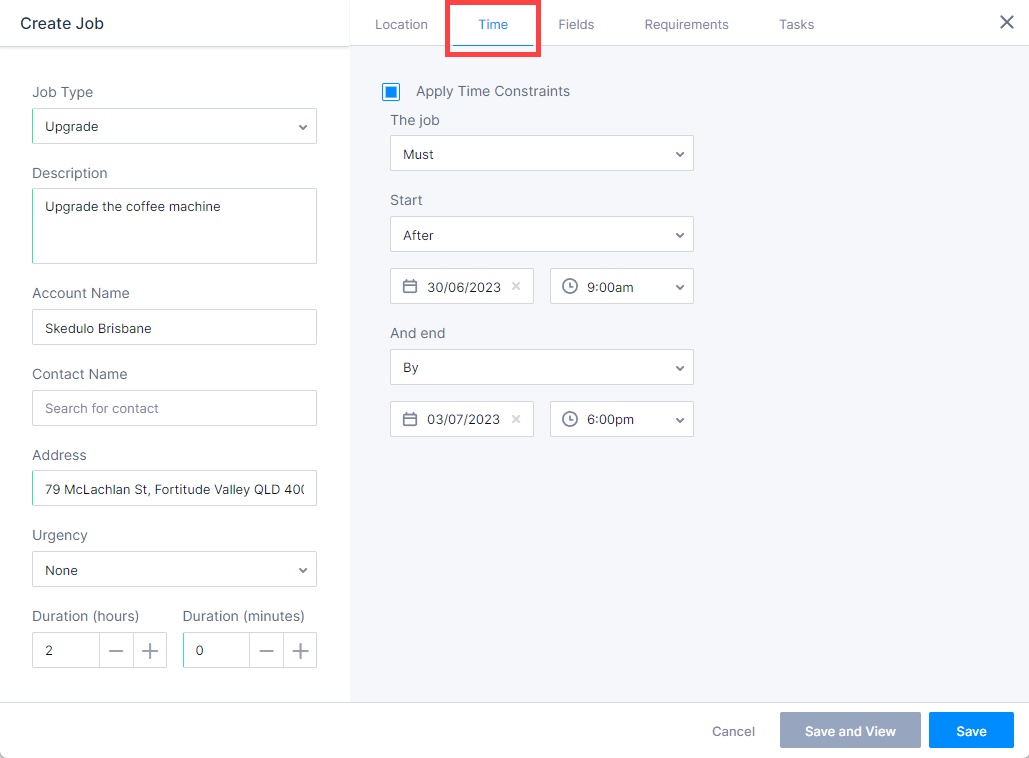Increase Duration minutes with the stepper
The image size is (1029, 758).
(300, 650)
